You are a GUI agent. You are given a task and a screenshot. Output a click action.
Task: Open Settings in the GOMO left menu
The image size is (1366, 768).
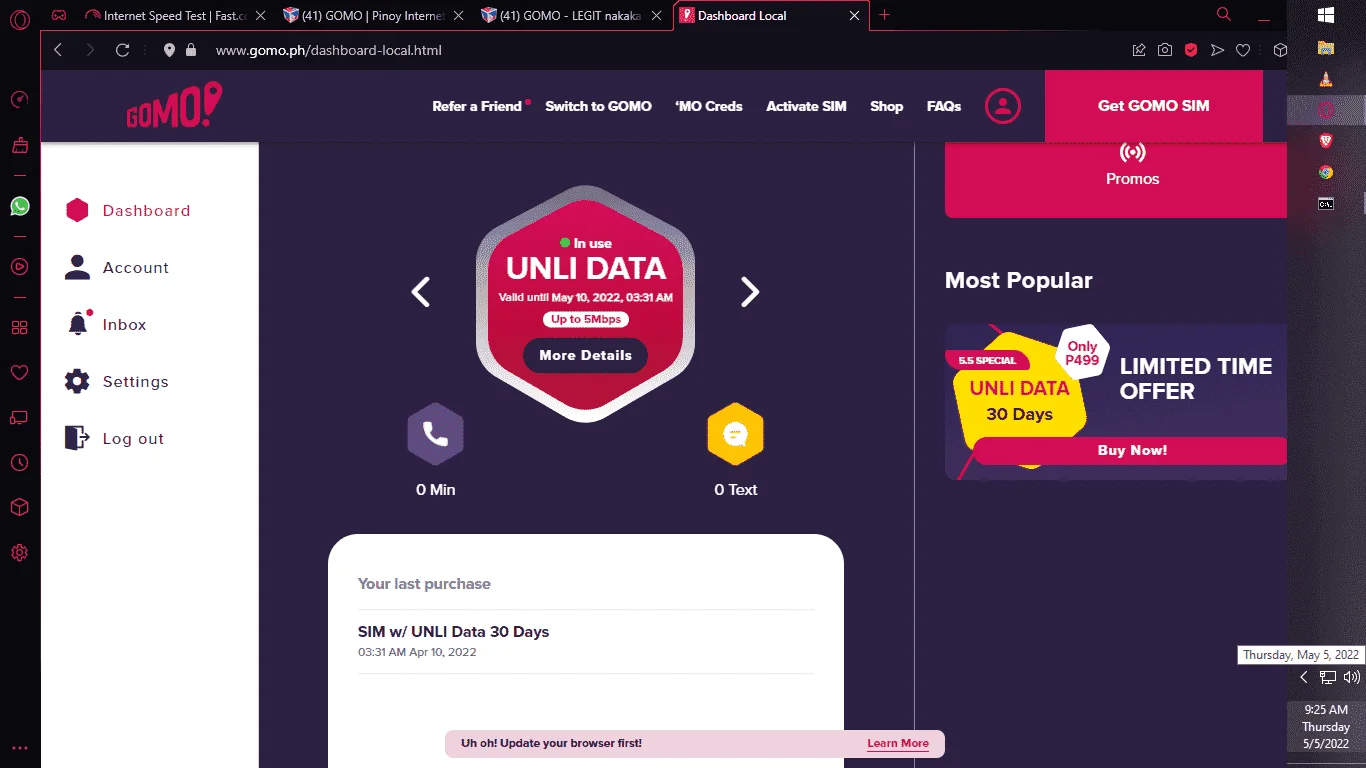117,381
